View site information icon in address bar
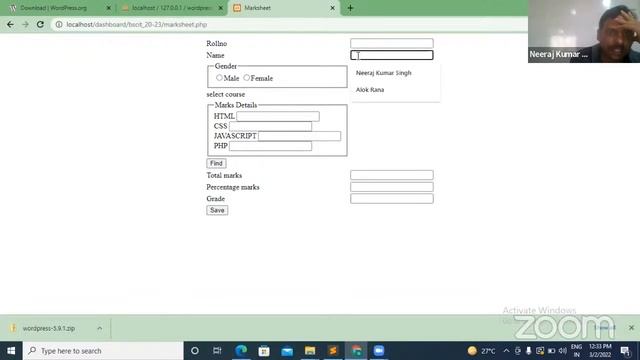The height and width of the screenshot is (360, 640). pos(59,24)
